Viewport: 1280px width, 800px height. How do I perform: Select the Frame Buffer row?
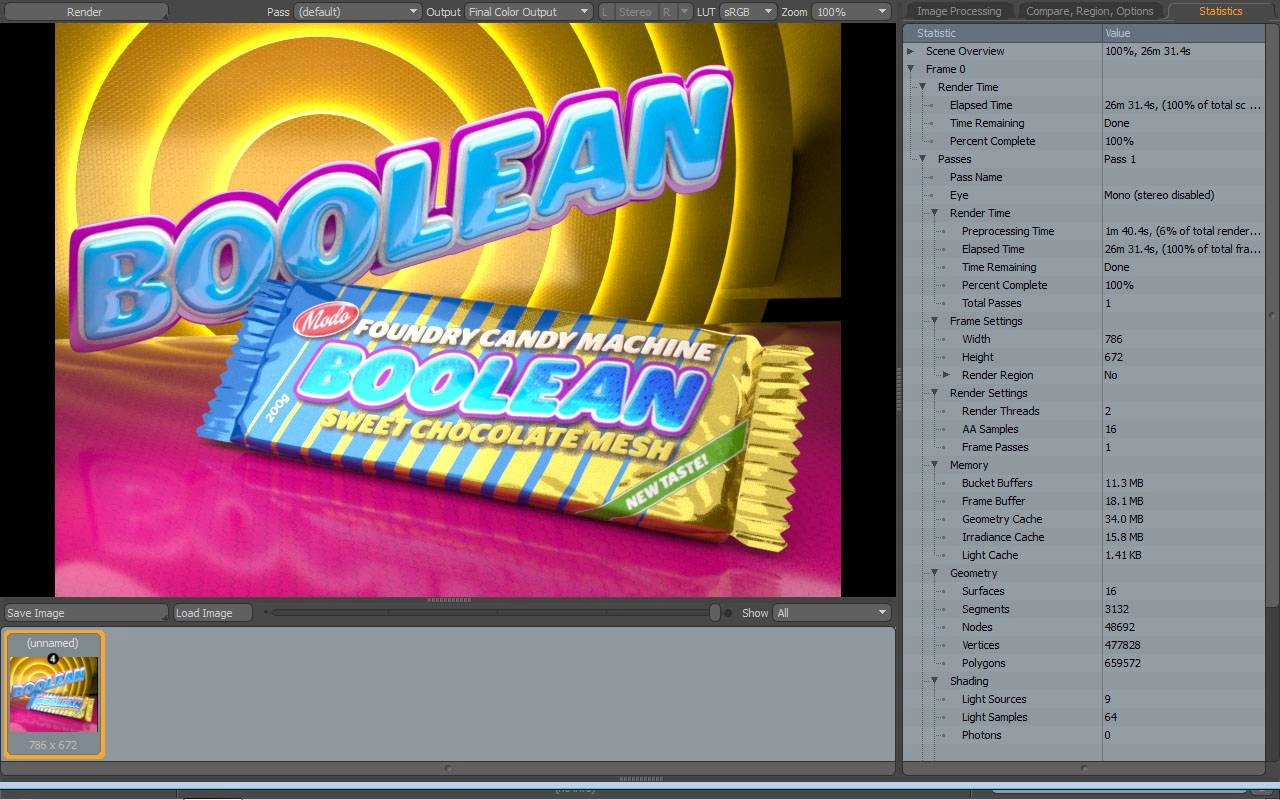pyautogui.click(x=1084, y=501)
